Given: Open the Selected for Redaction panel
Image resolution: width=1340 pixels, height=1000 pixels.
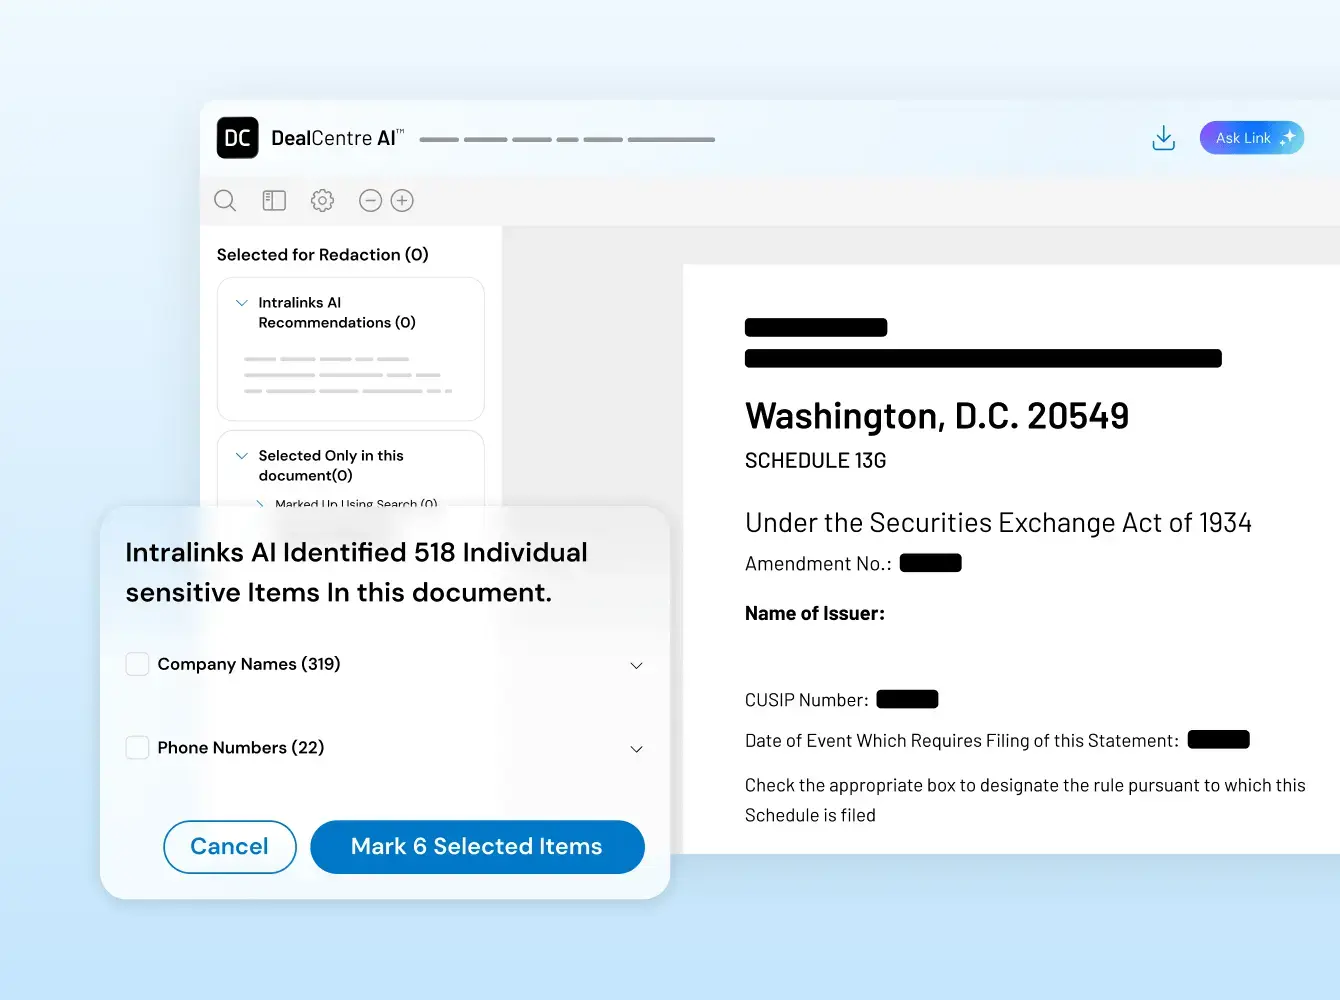Looking at the screenshot, I should point(323,254).
